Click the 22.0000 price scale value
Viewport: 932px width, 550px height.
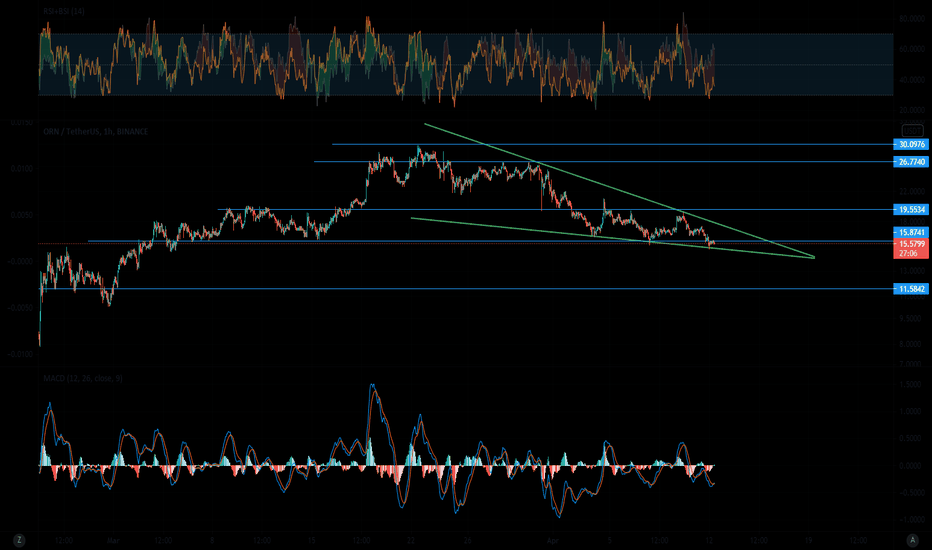click(912, 191)
